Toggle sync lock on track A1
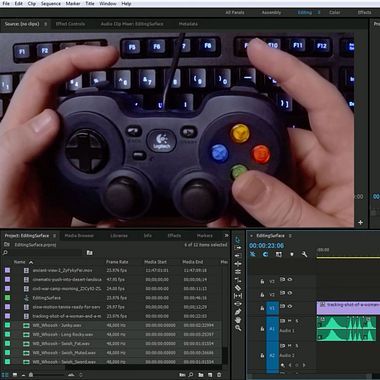The height and width of the screenshot is (380, 380). tap(282, 321)
